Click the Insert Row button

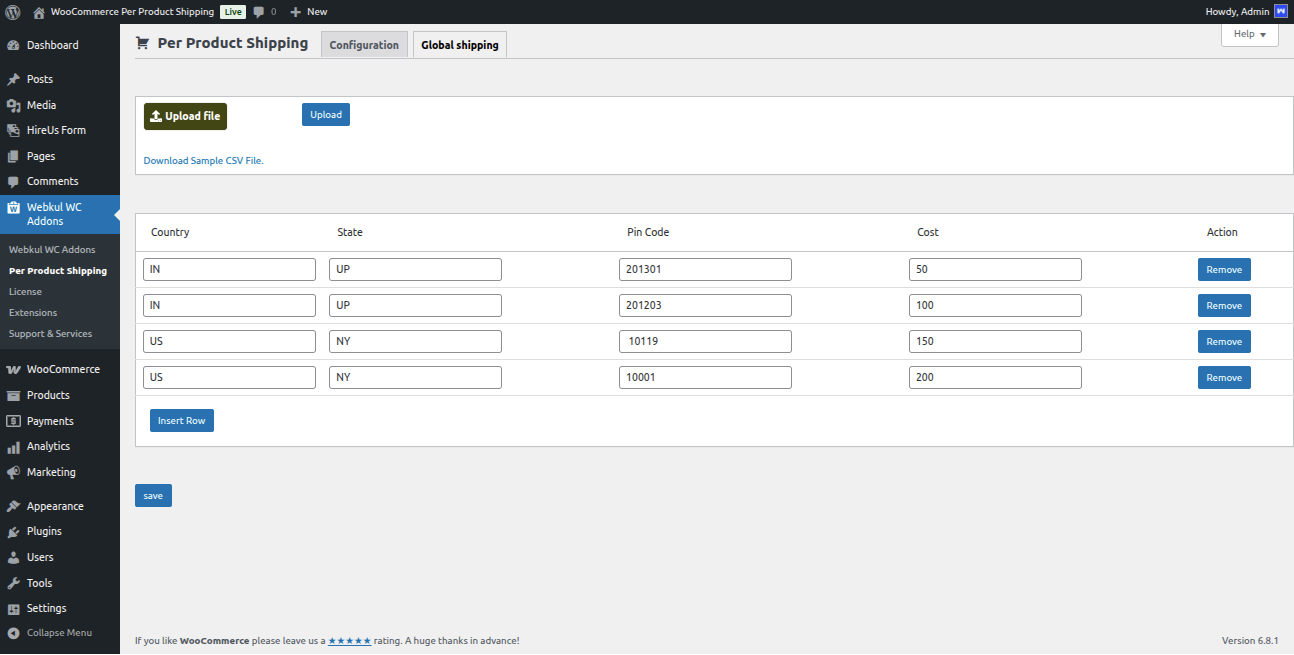181,420
